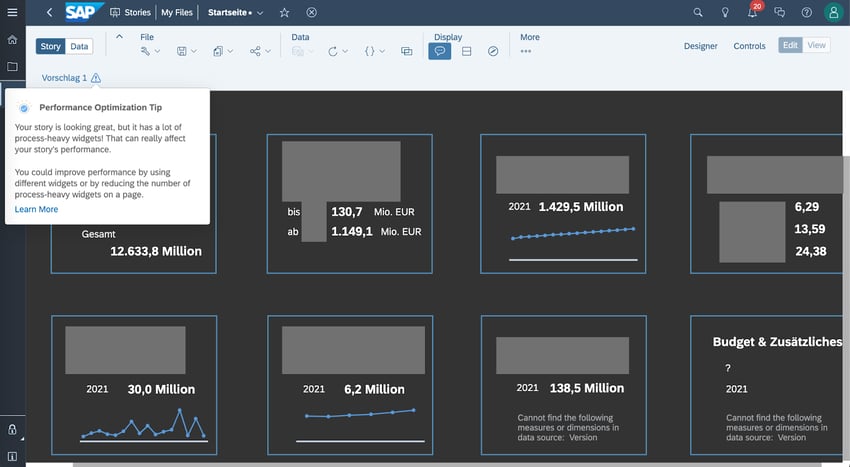
Task: Open the discussions chat icon
Action: (x=780, y=12)
